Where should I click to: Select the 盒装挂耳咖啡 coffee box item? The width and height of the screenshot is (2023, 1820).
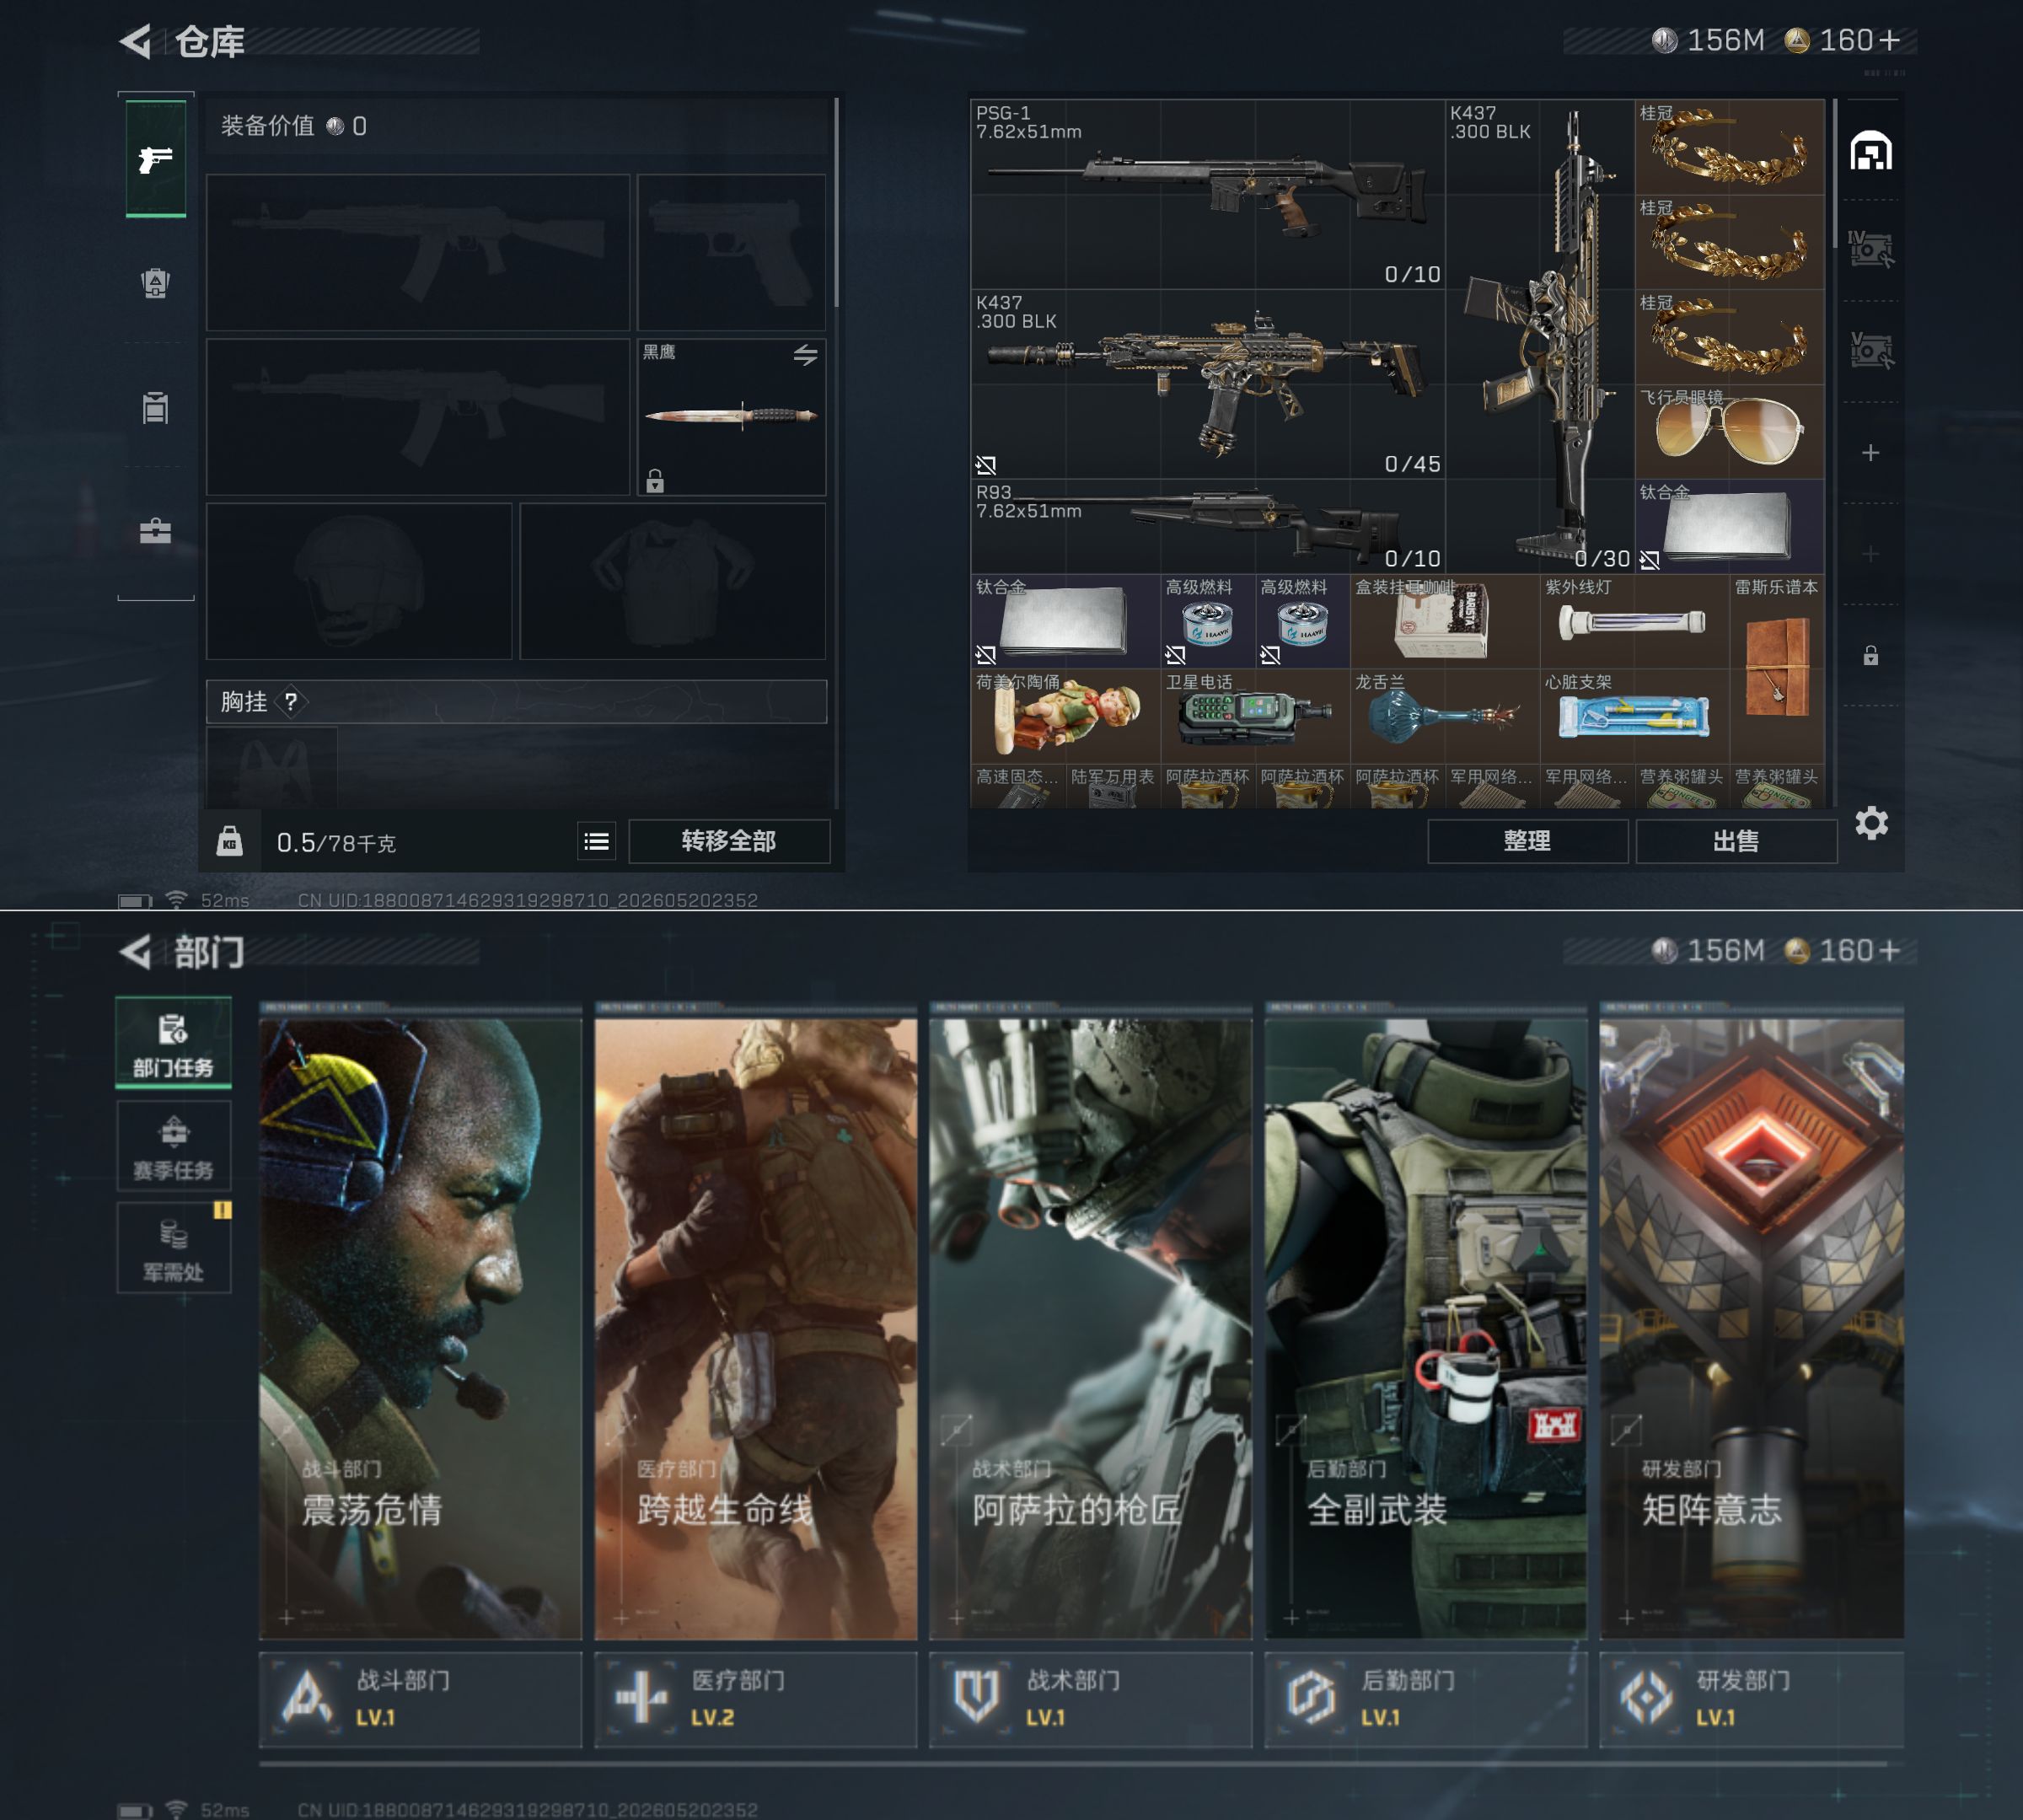[1444, 621]
